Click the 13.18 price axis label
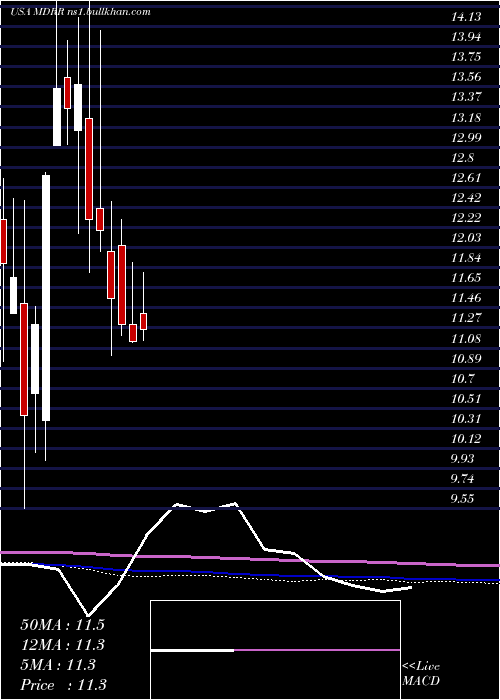The image size is (500, 700). [x=466, y=118]
